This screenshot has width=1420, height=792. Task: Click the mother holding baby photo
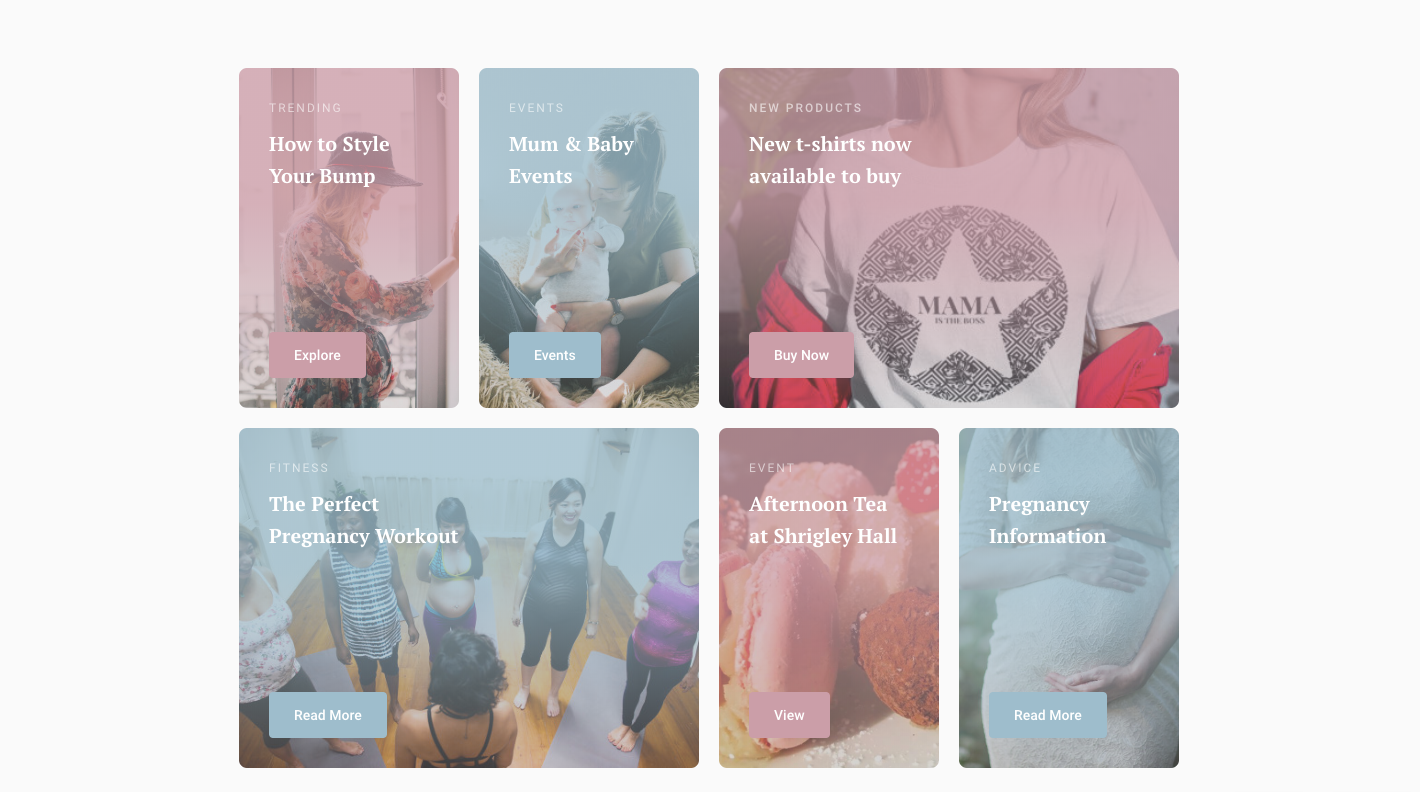(589, 238)
